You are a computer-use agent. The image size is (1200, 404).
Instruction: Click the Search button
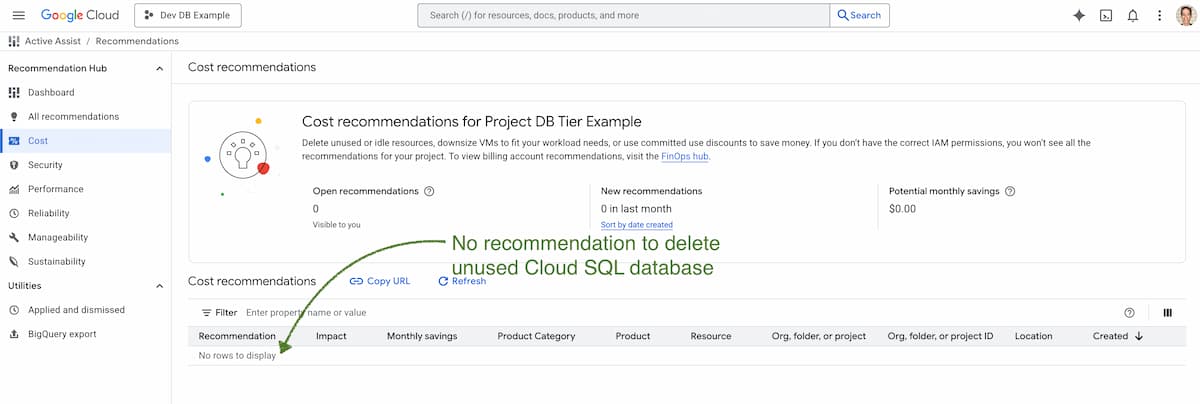point(859,15)
